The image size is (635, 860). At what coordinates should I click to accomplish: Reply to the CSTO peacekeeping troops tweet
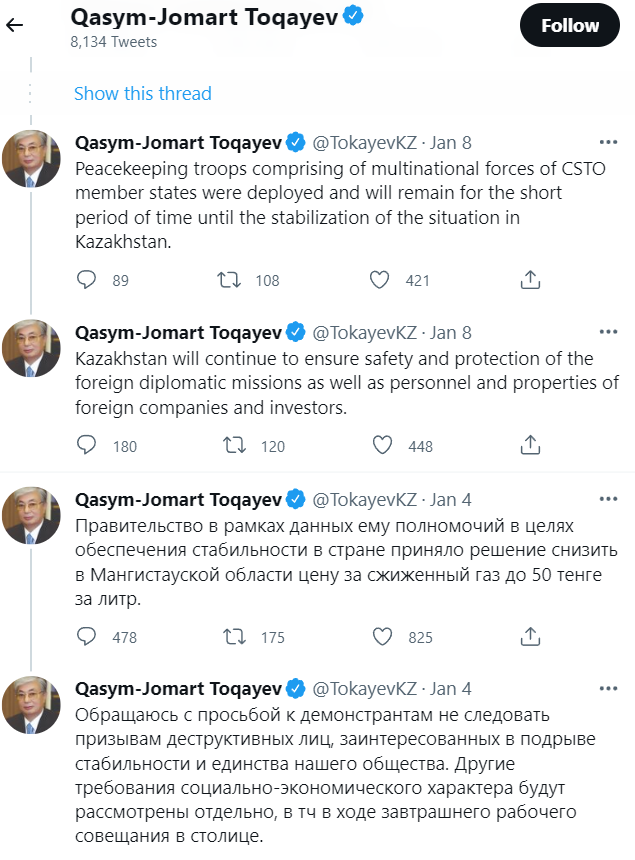coord(87,281)
